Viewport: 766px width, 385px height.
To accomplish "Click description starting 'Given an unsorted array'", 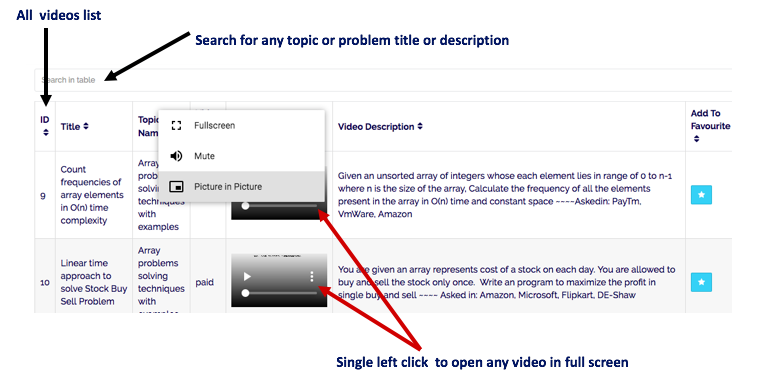I will point(505,195).
